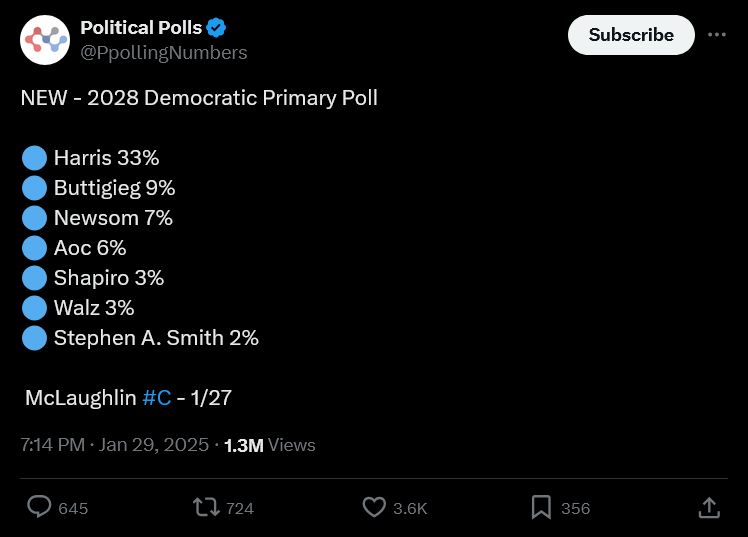
Task: Click the 645 replies count
Action: tap(73, 508)
